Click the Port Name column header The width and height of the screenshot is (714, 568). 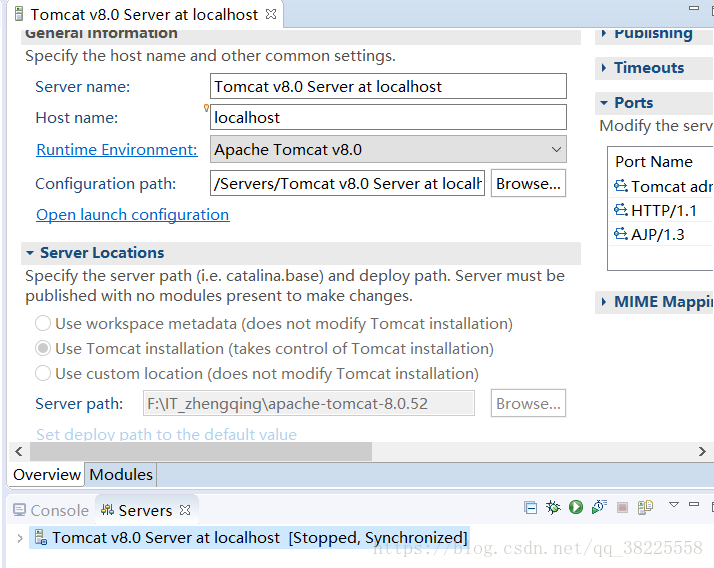[654, 161]
